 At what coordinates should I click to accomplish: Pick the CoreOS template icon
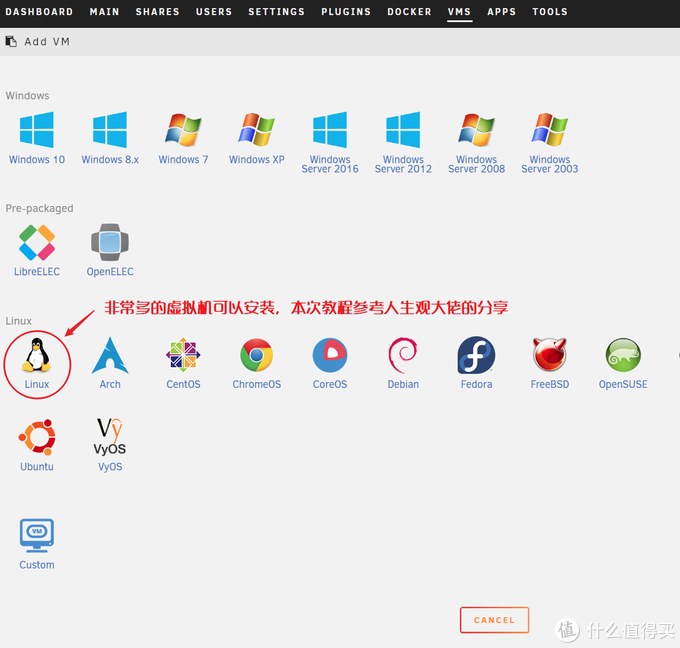[330, 355]
